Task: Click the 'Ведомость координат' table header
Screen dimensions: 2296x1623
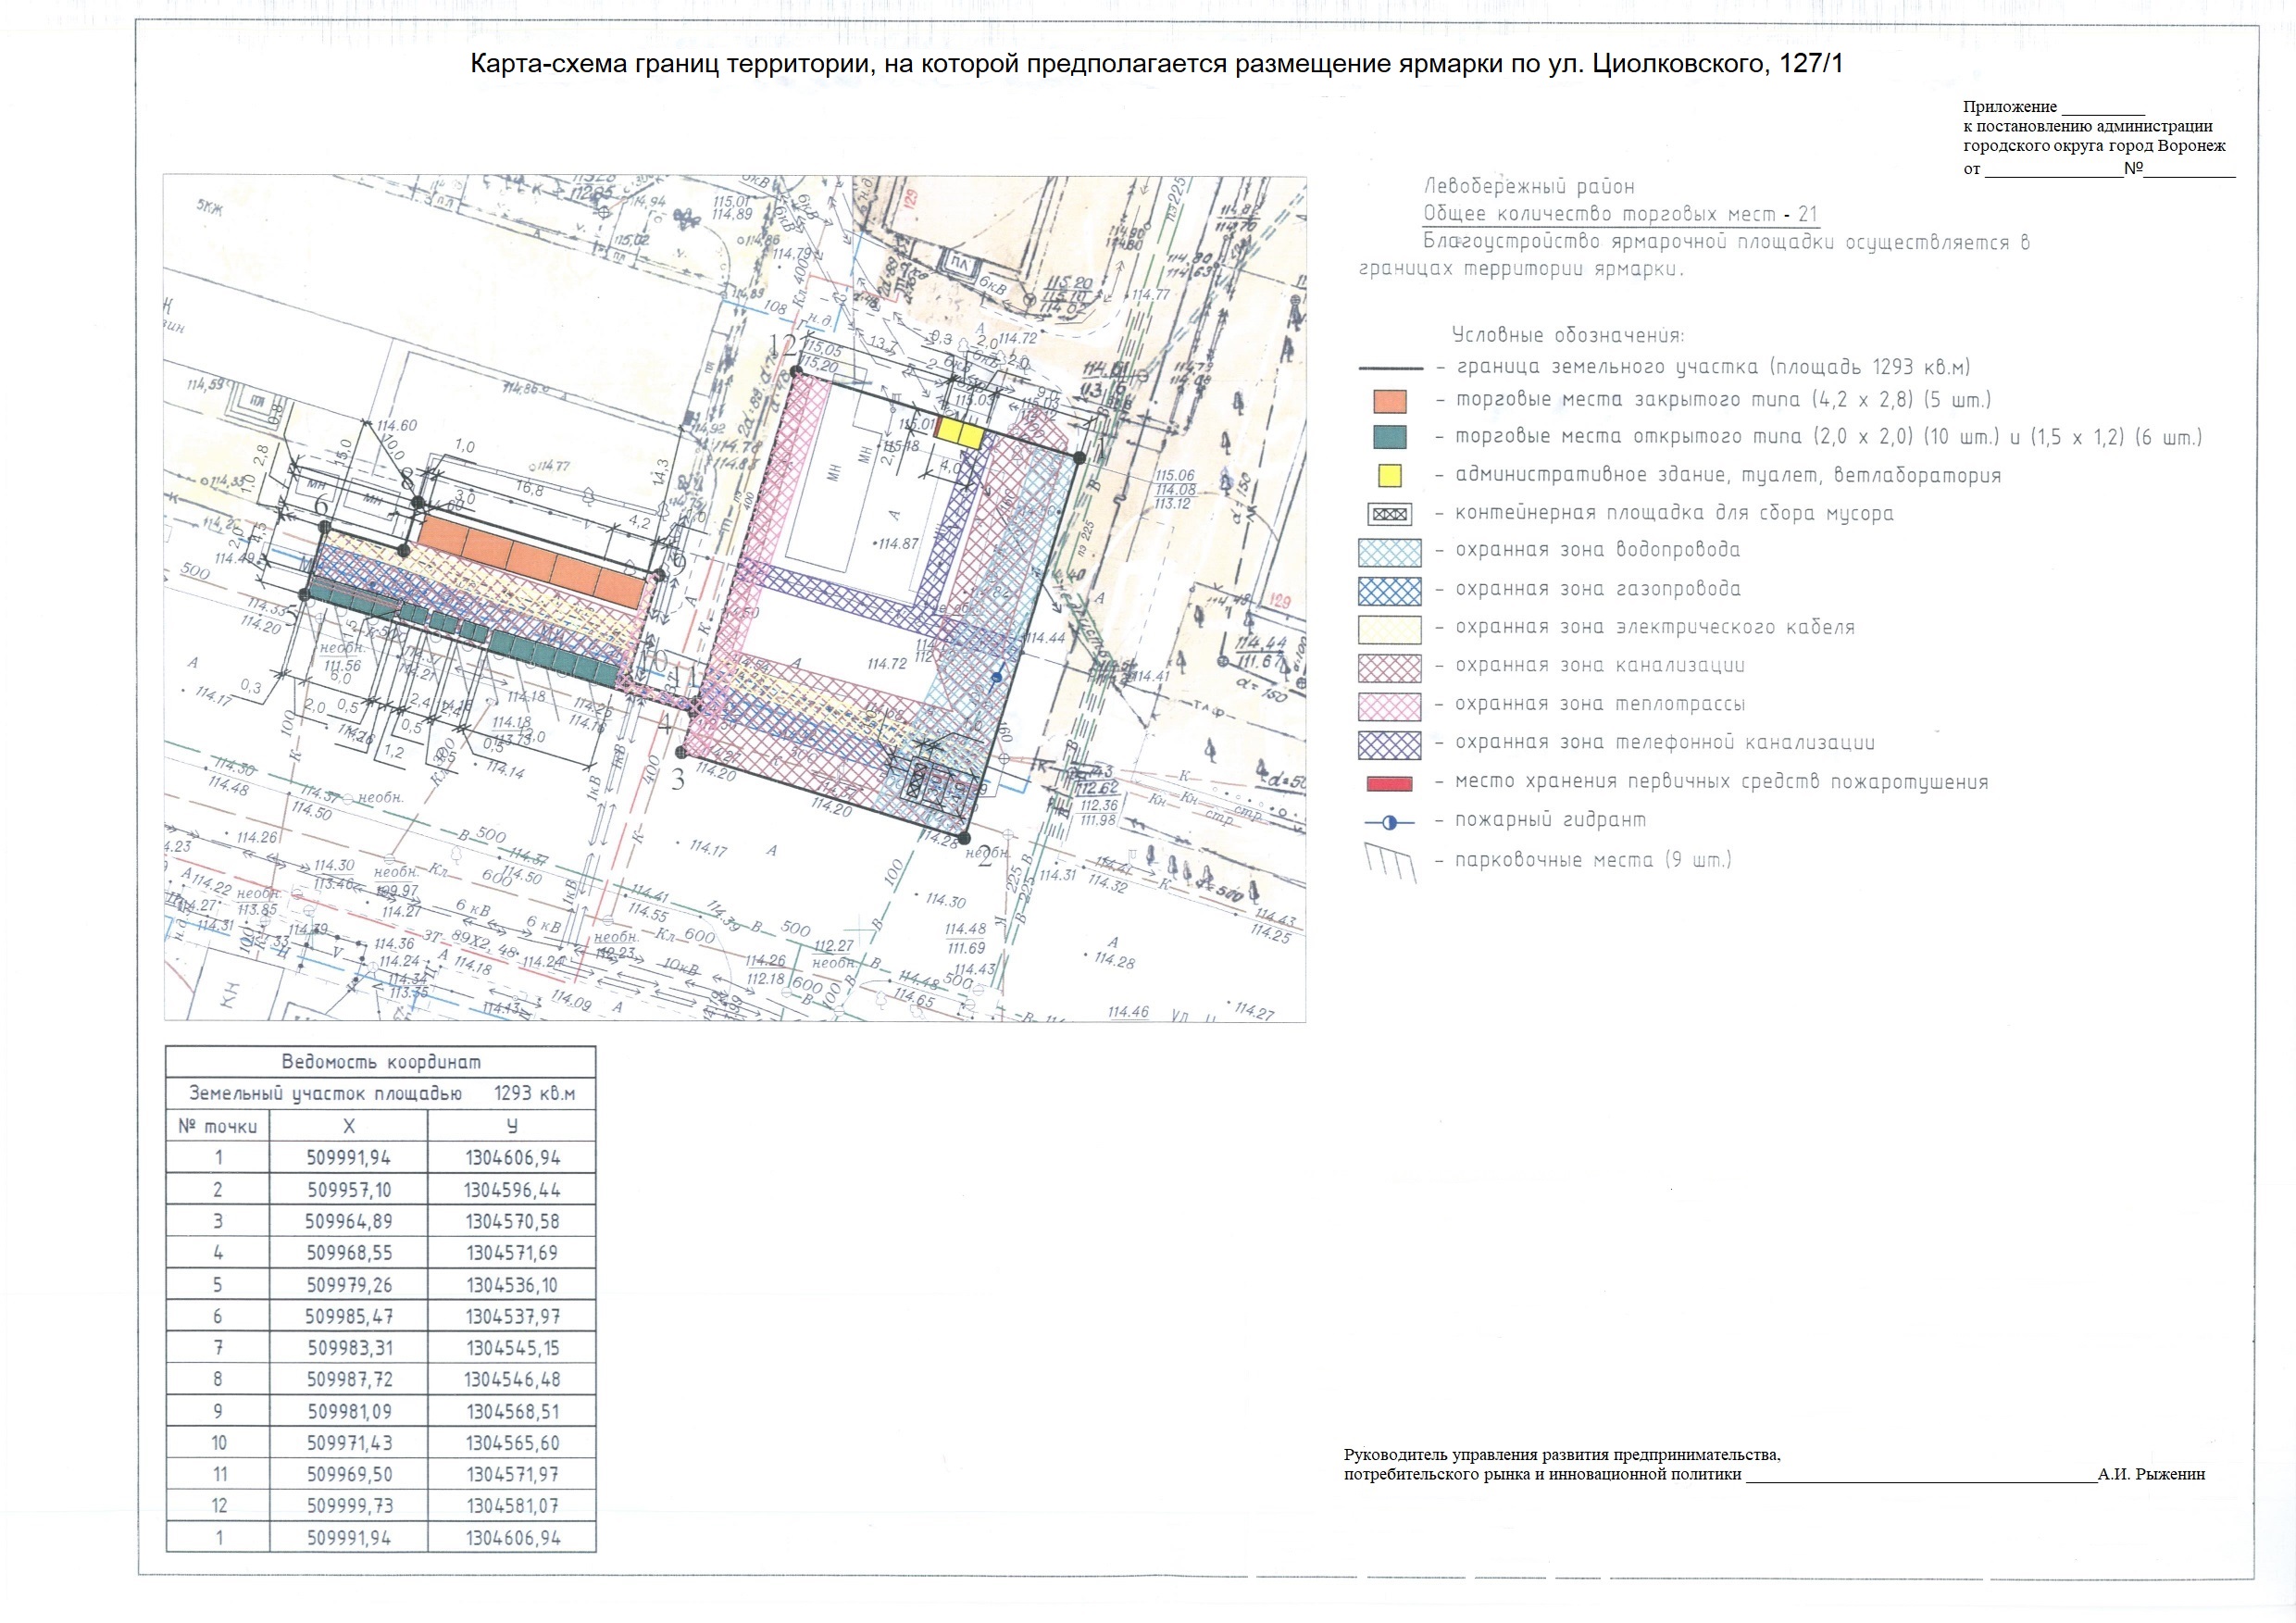Action: [x=380, y=1062]
